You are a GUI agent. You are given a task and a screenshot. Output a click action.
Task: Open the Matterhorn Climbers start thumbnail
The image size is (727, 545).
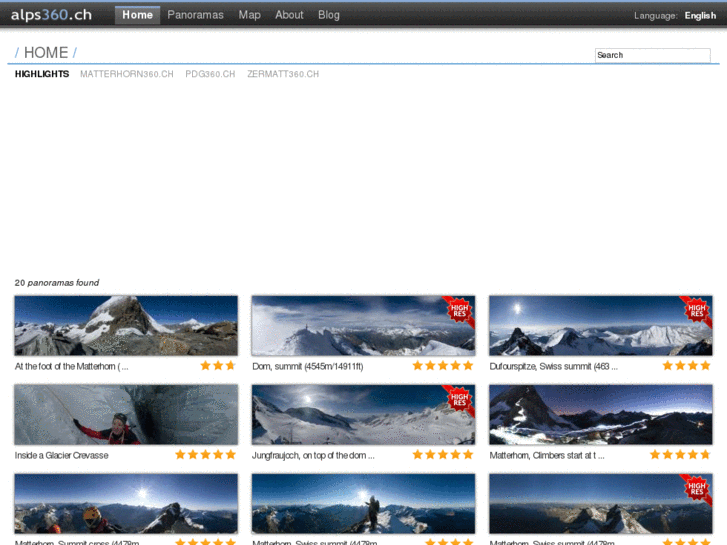tap(601, 415)
